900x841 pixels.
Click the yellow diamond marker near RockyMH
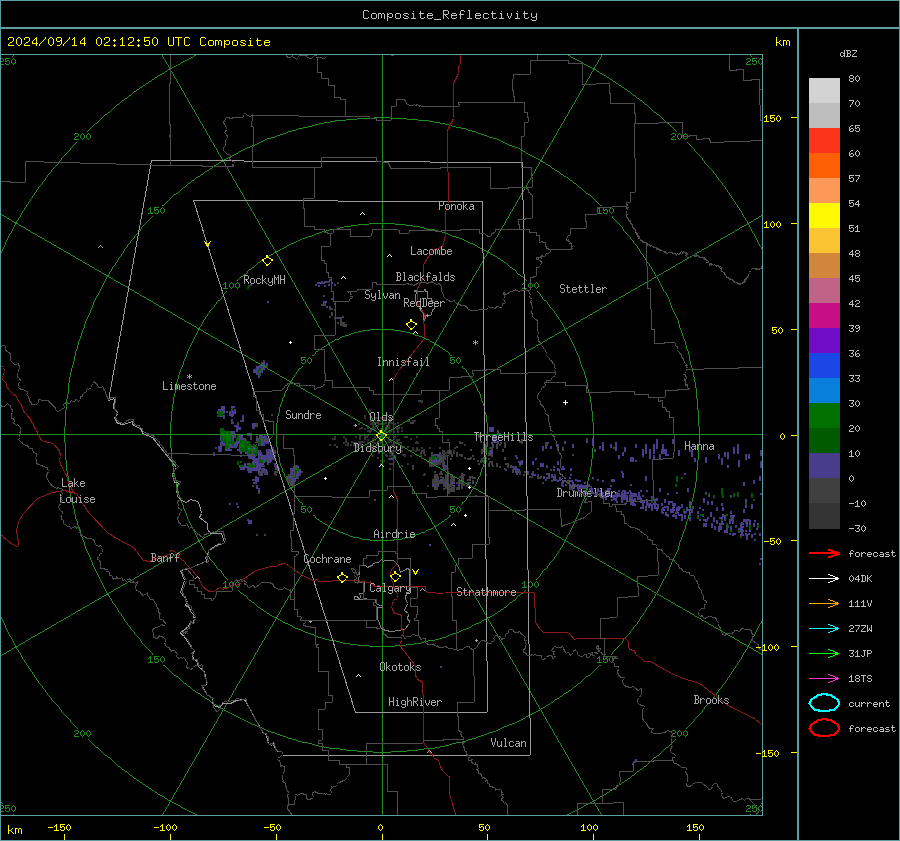[x=267, y=261]
